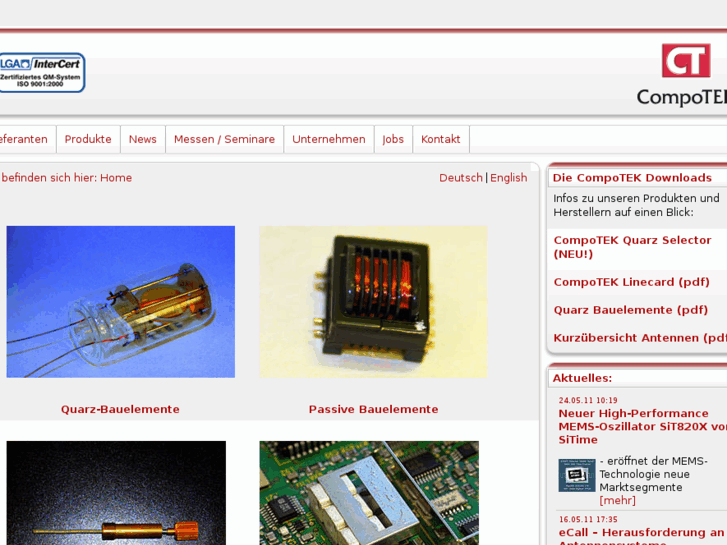Switch language to Deutsch

tap(461, 178)
